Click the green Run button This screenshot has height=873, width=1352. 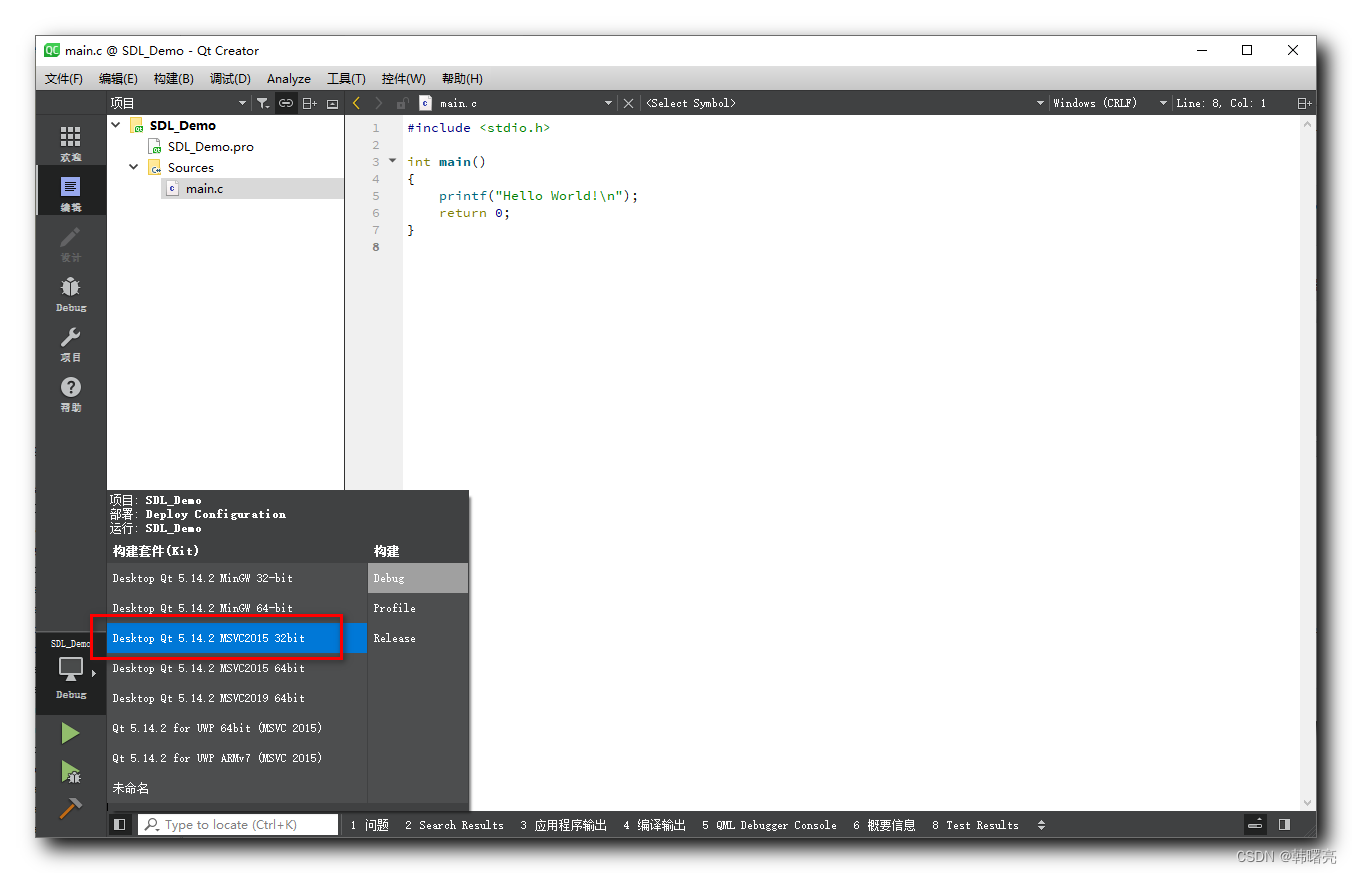(x=70, y=733)
